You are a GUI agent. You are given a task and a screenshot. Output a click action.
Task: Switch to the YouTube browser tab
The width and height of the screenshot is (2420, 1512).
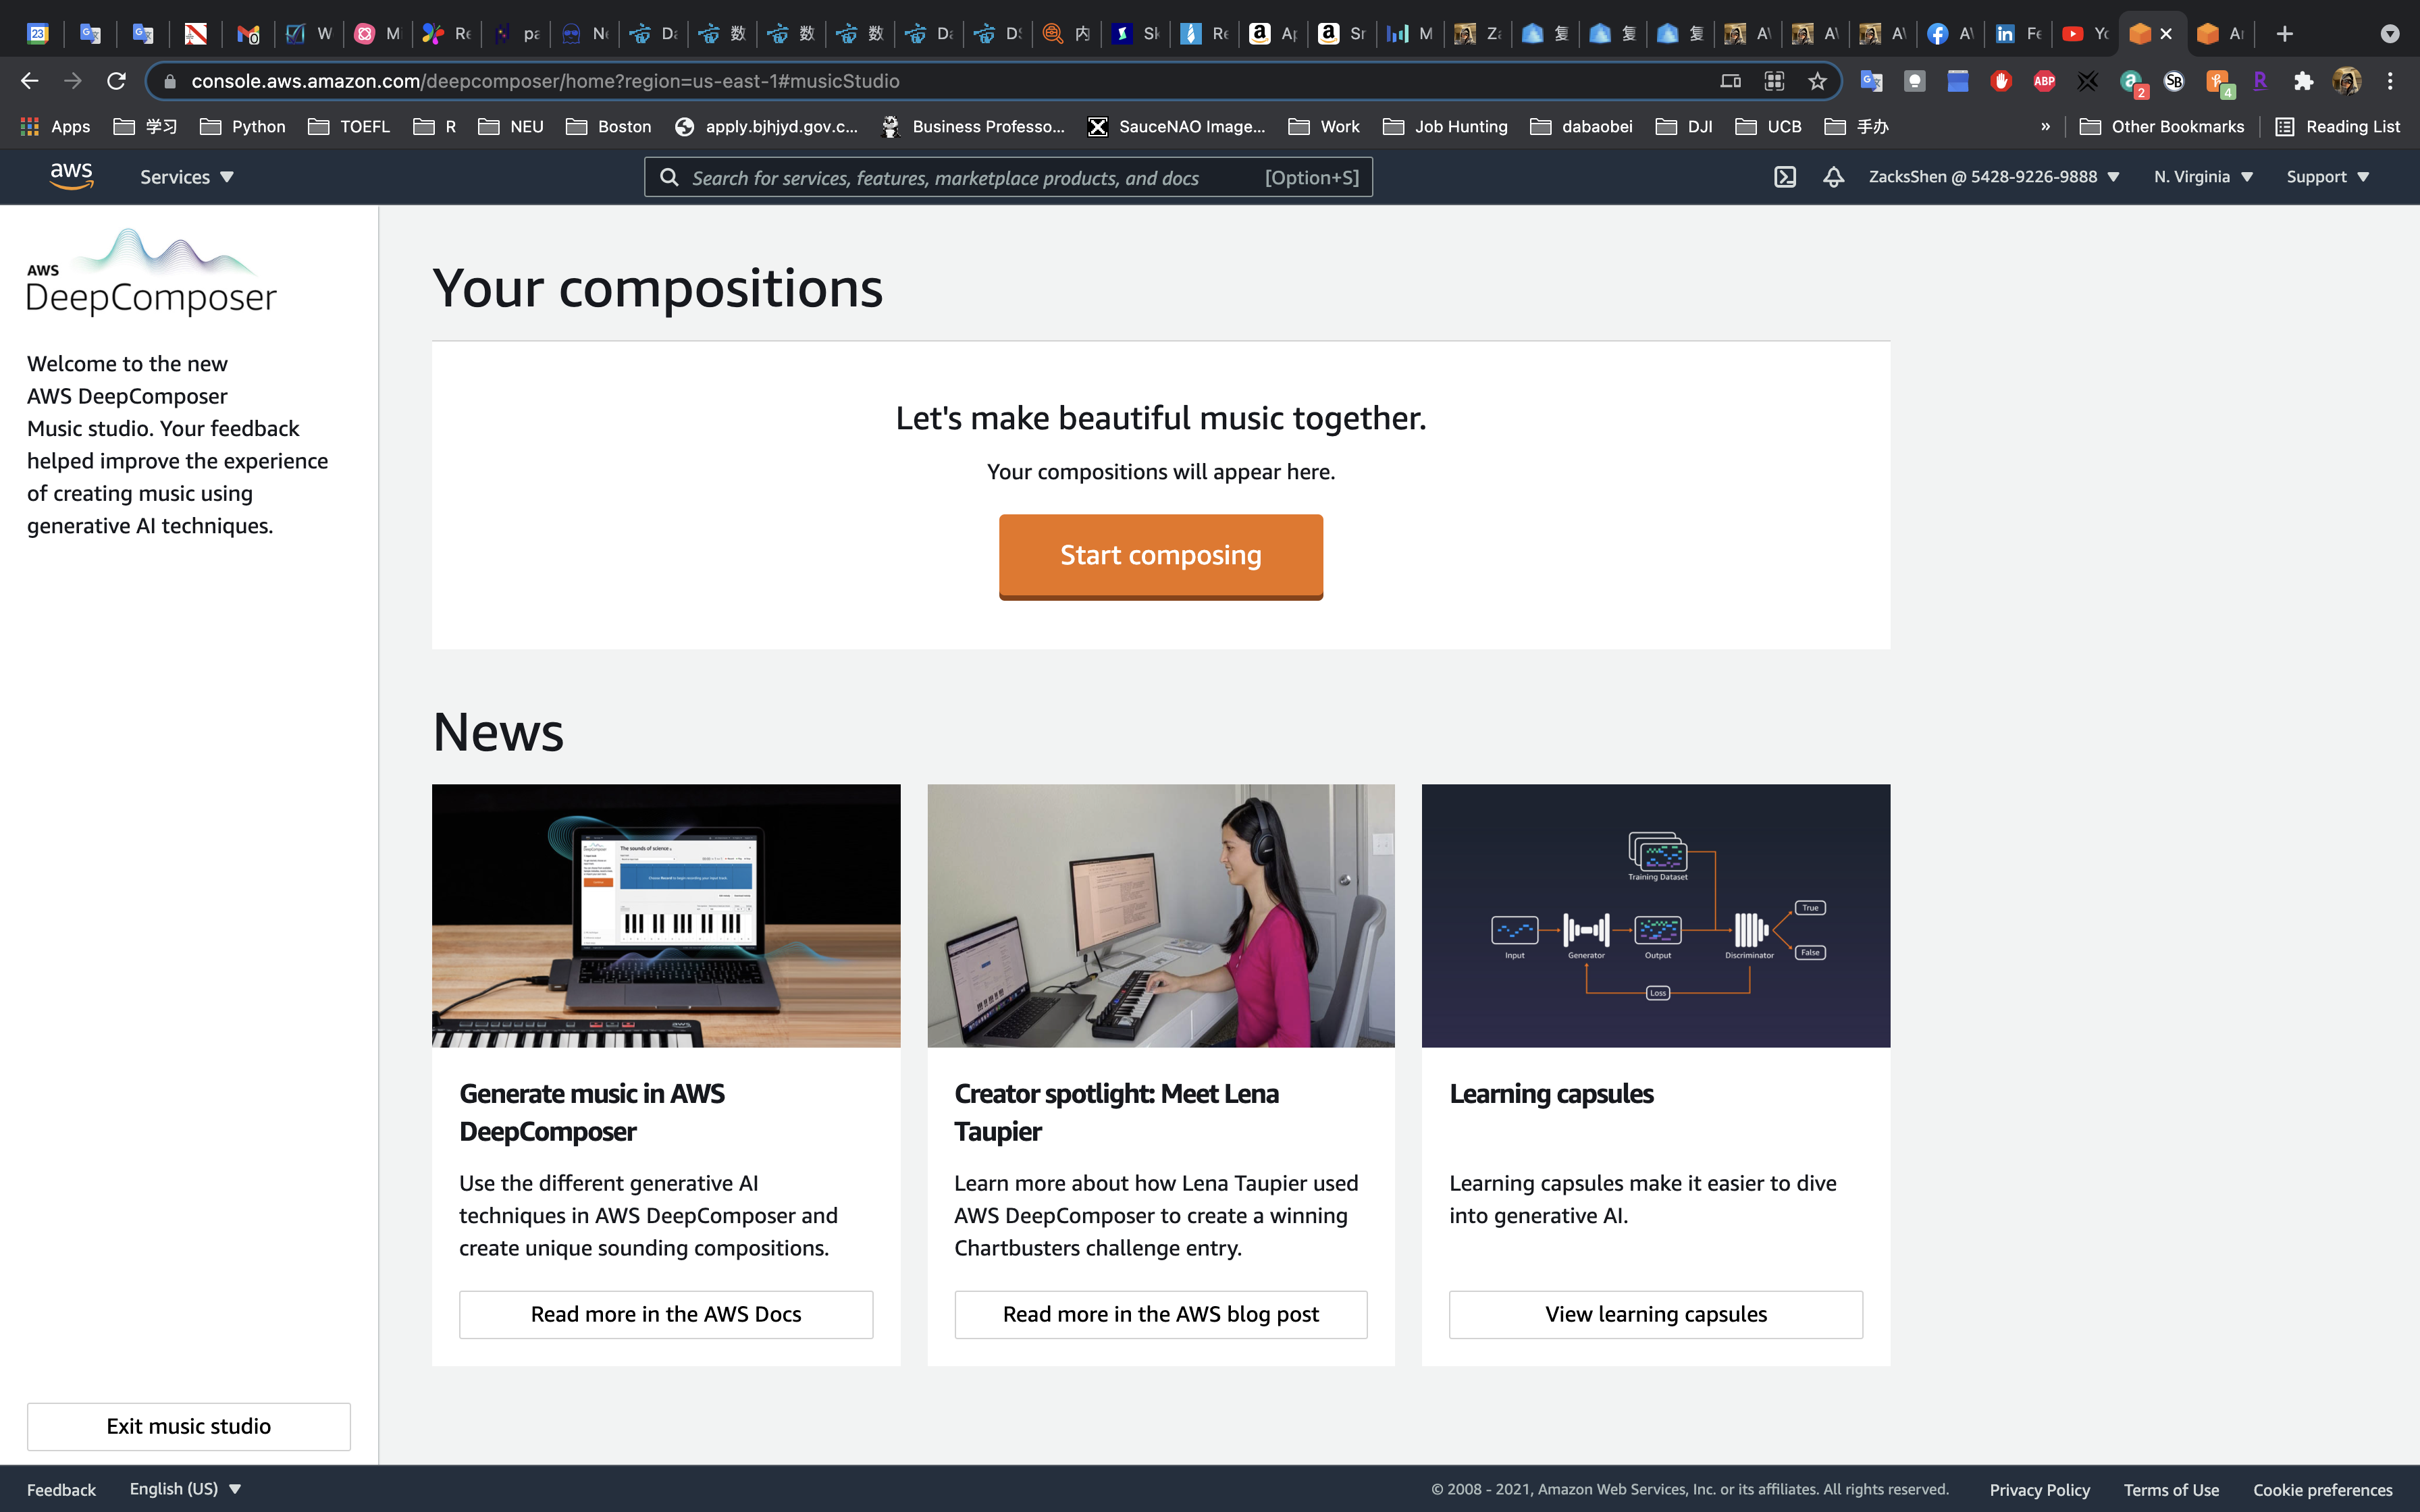[2086, 34]
